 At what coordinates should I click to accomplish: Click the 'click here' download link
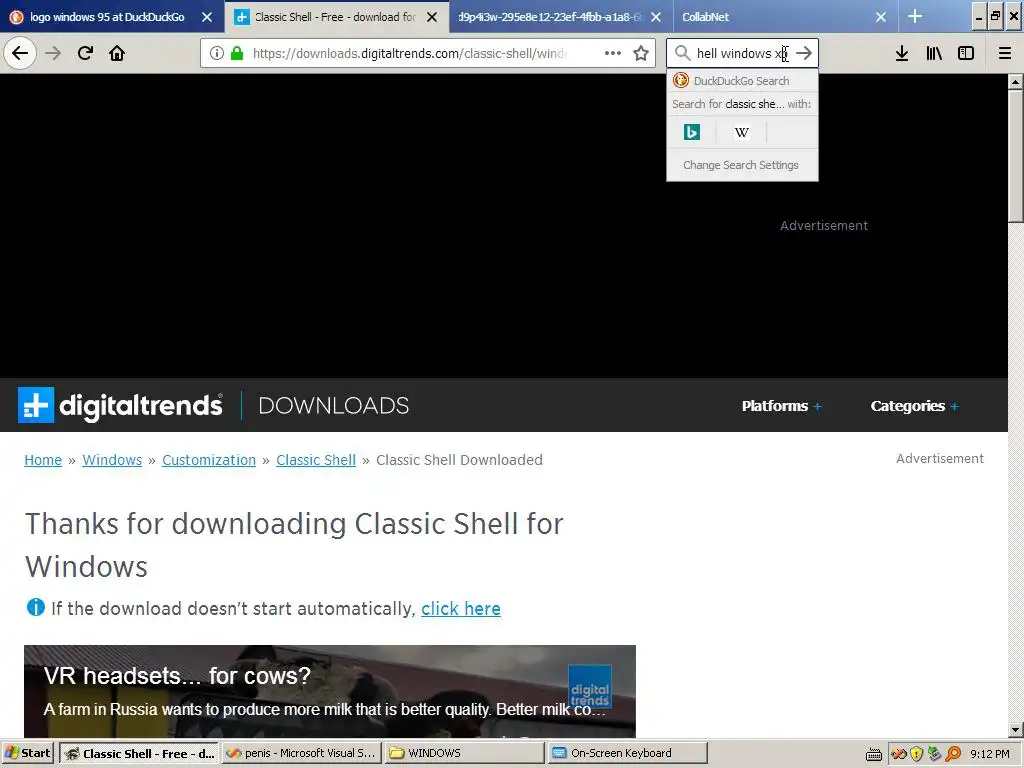[461, 609]
